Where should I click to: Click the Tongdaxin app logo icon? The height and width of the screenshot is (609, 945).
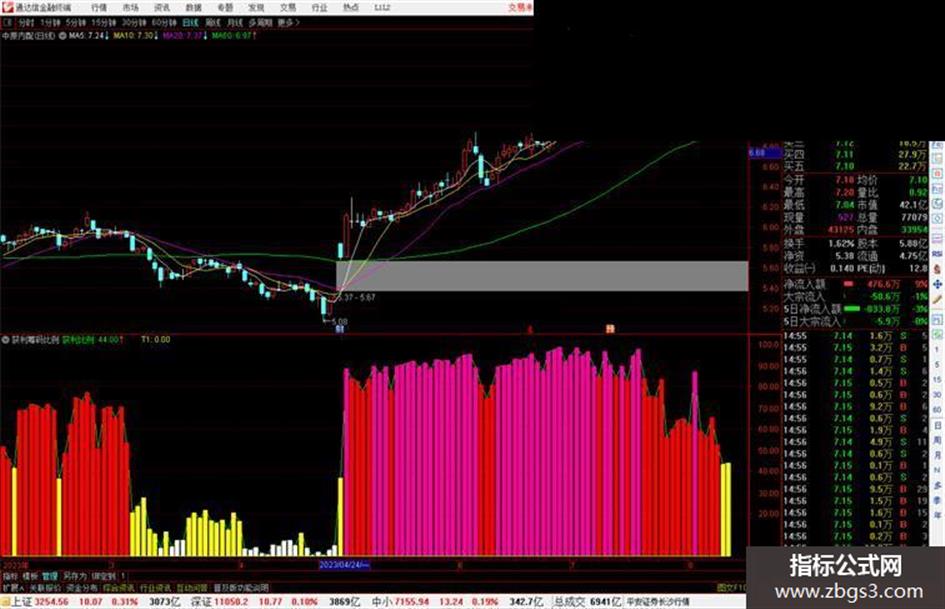tap(7, 7)
